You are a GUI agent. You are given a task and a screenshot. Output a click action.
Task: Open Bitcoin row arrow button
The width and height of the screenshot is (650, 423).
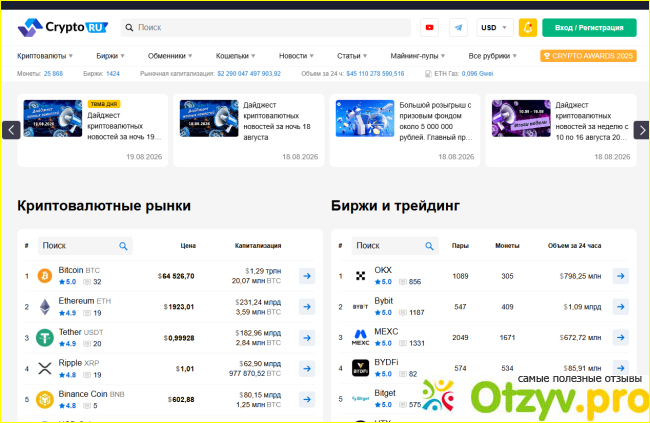pyautogui.click(x=307, y=276)
